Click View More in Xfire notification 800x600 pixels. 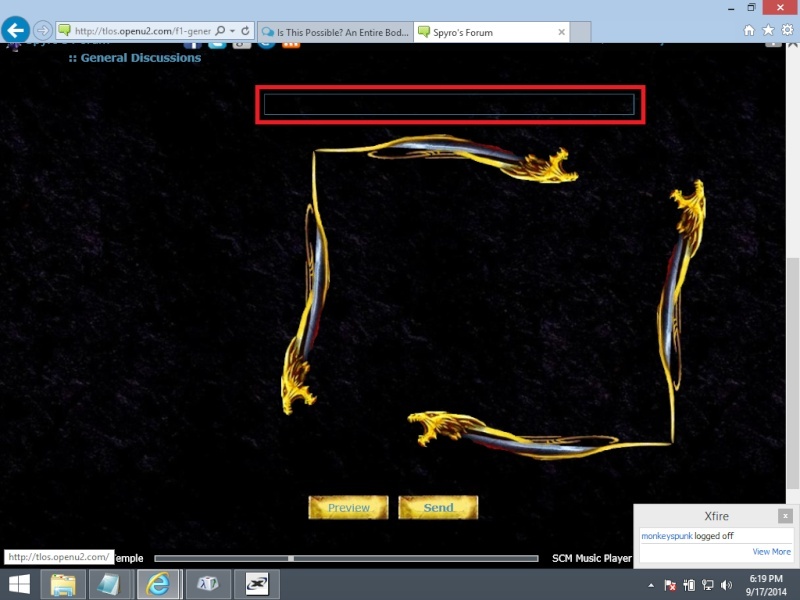[771, 552]
